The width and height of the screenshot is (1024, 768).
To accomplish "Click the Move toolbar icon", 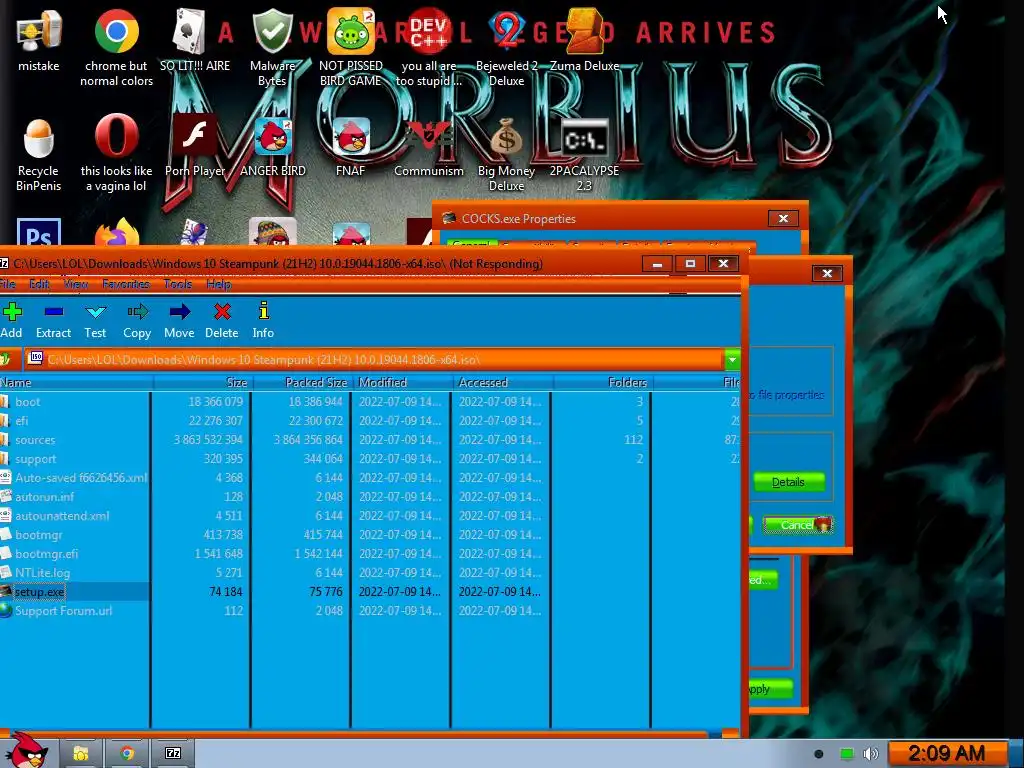I will point(179,321).
